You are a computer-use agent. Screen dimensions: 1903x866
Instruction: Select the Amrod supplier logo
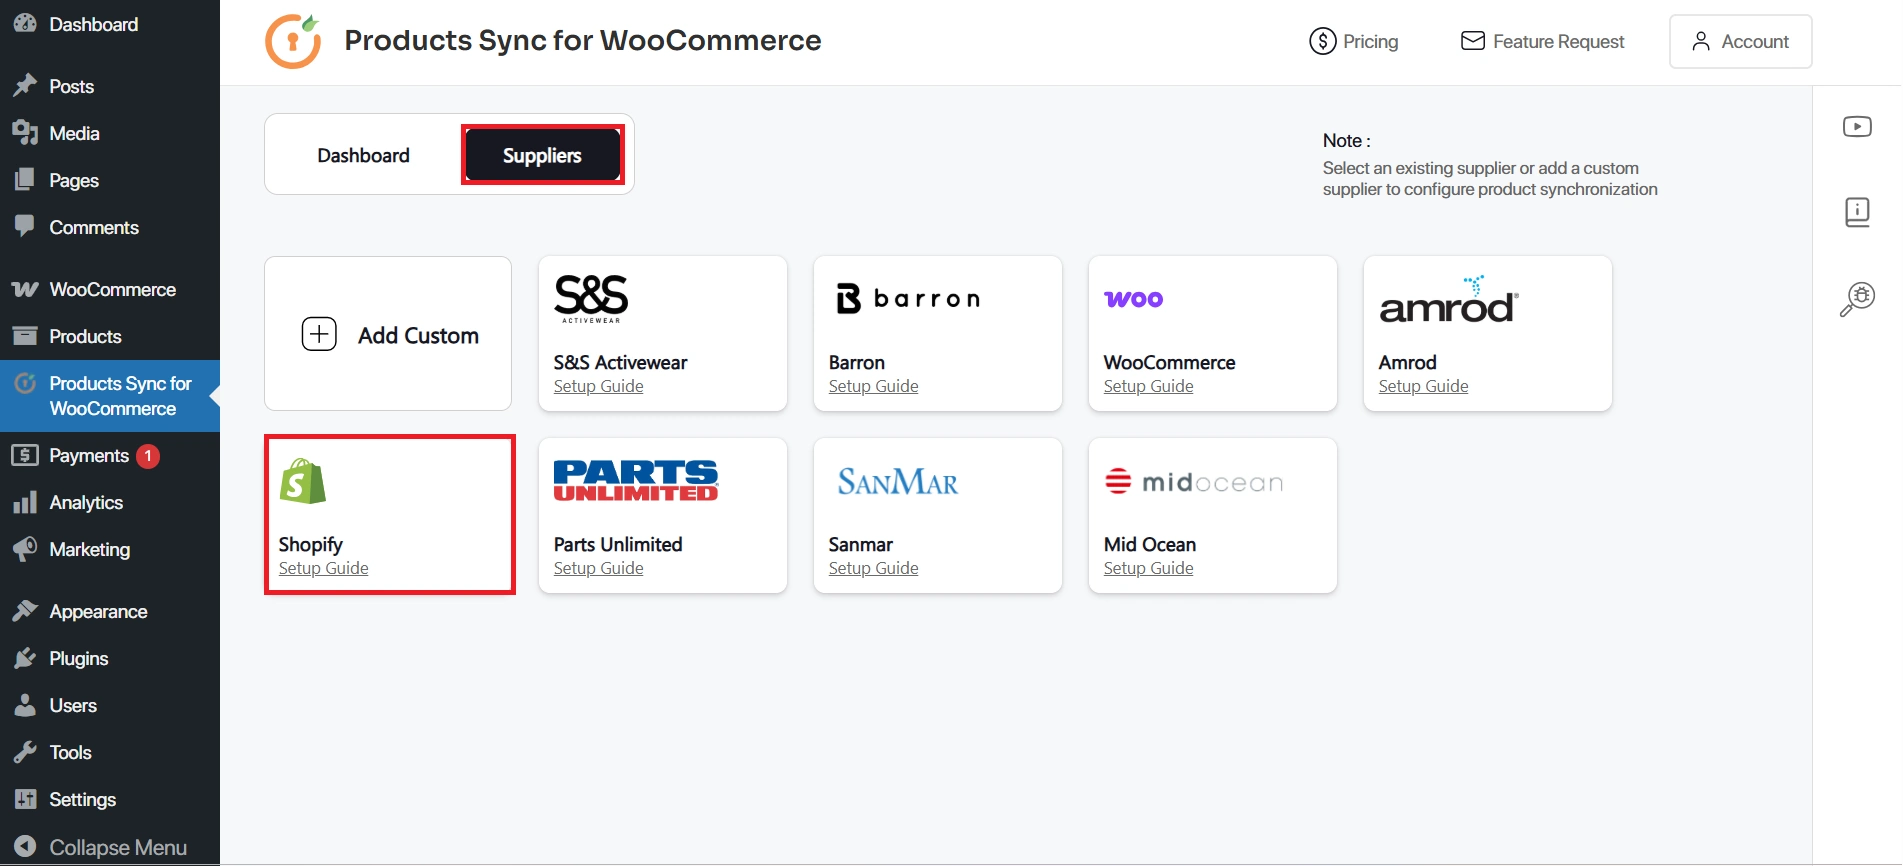tap(1447, 300)
